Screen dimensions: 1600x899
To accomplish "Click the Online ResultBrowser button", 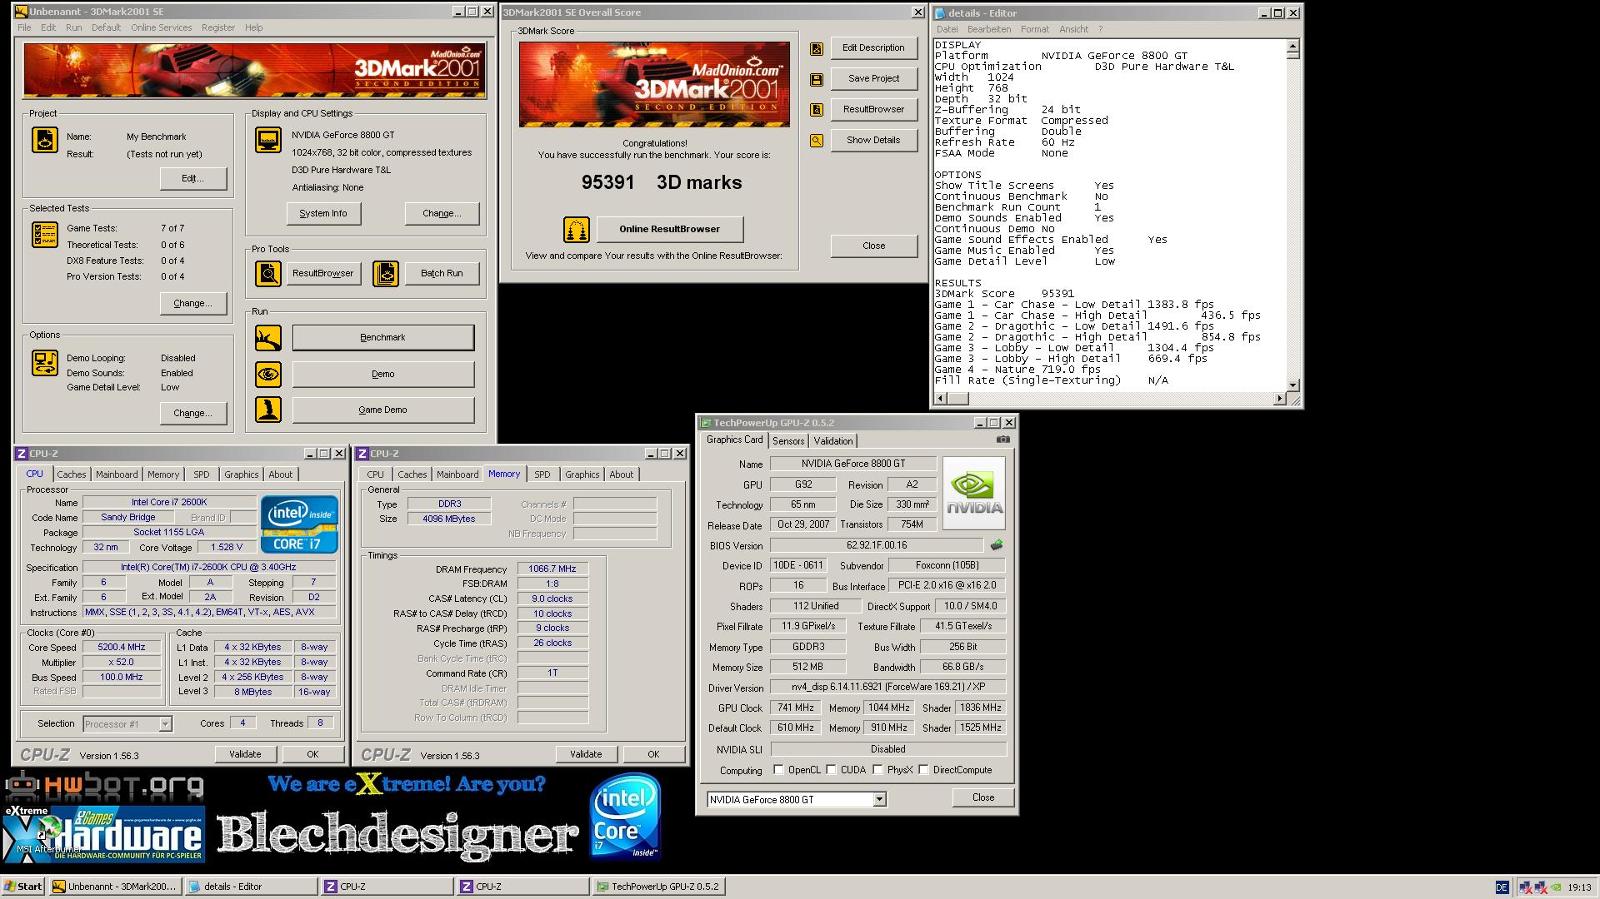I will (x=669, y=229).
